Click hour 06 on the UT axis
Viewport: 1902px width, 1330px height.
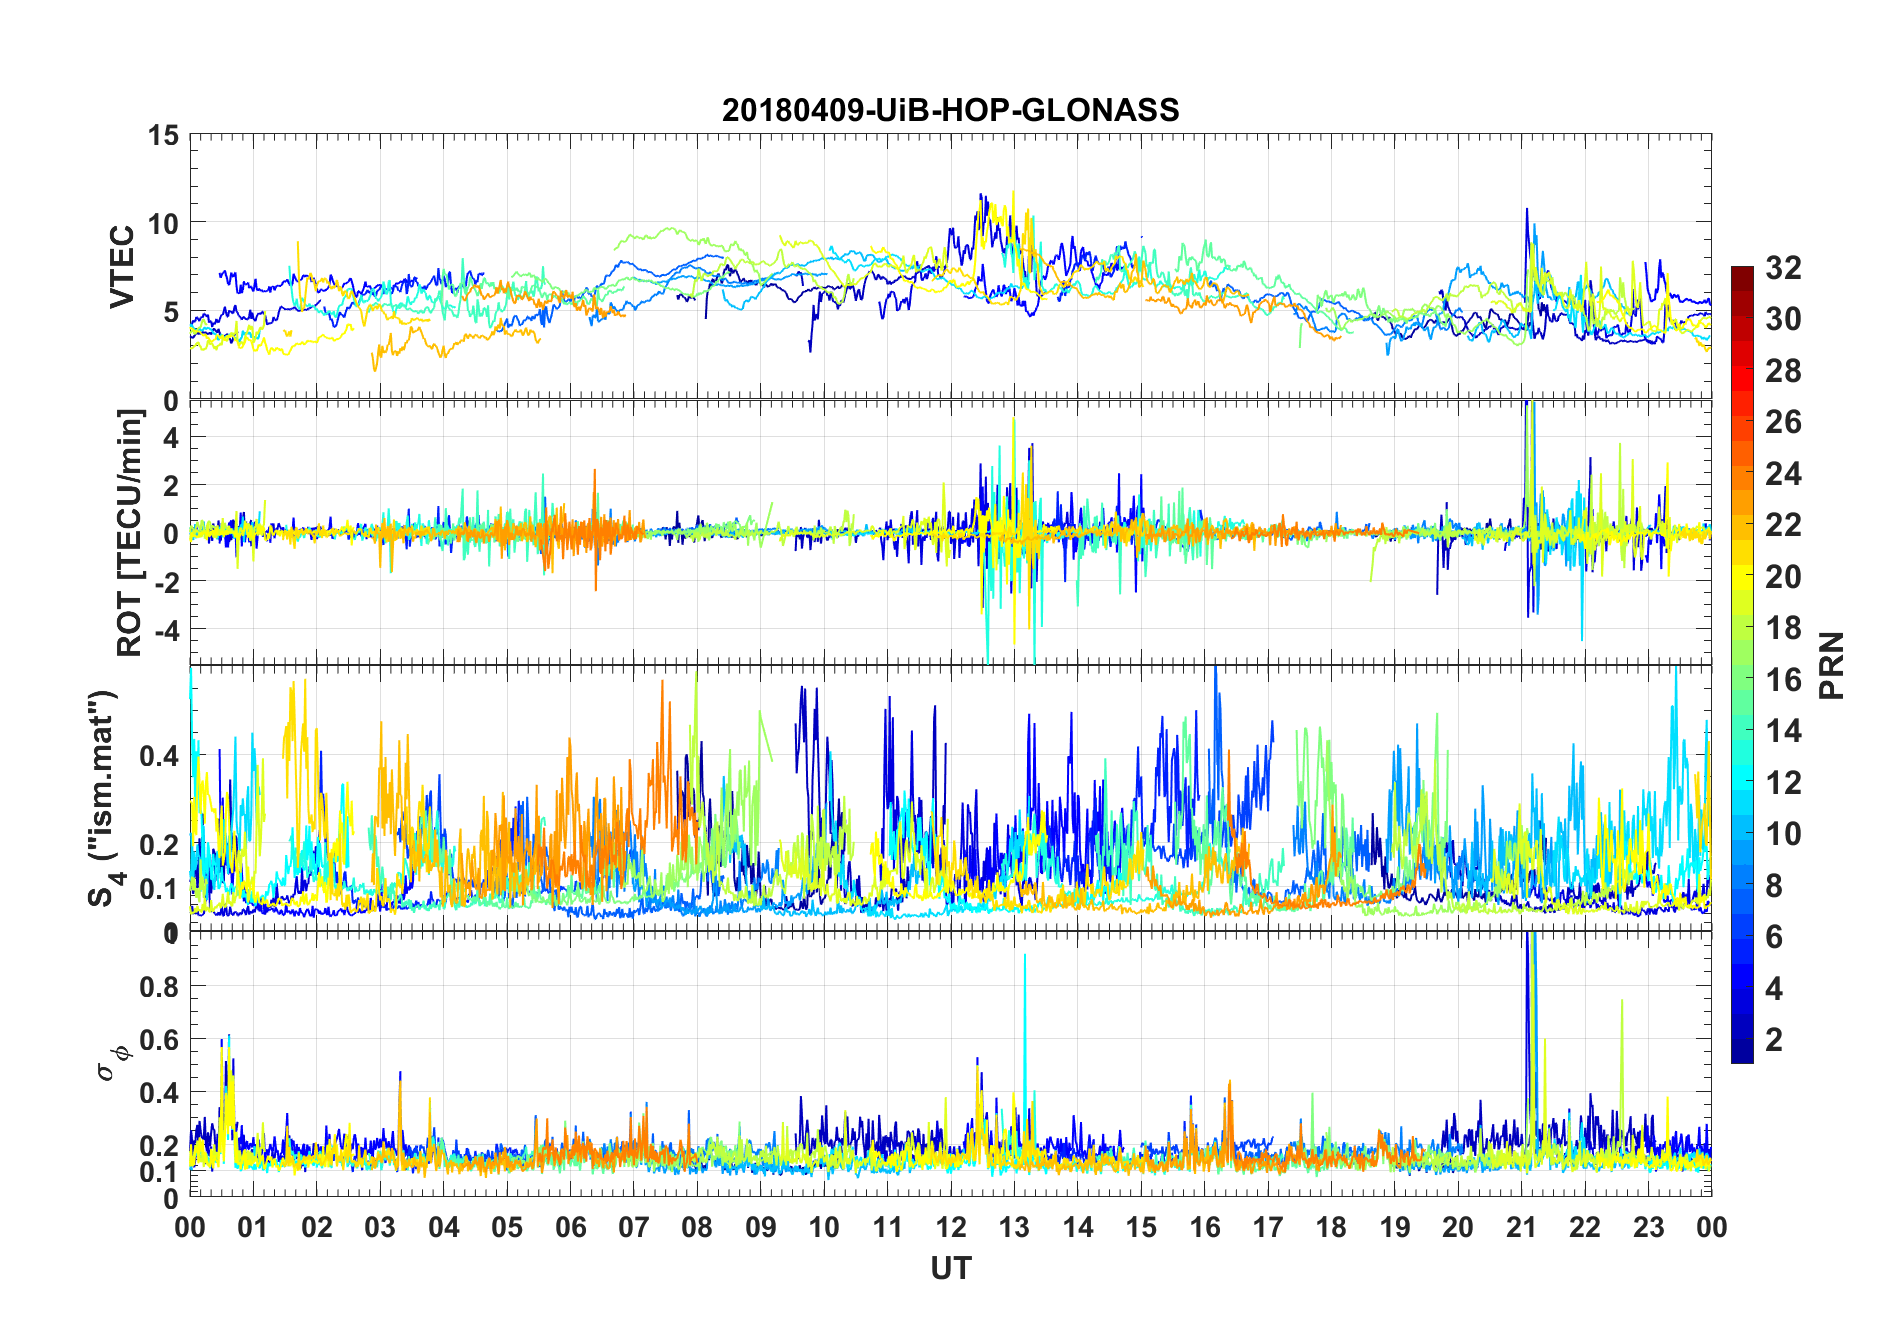570,1226
